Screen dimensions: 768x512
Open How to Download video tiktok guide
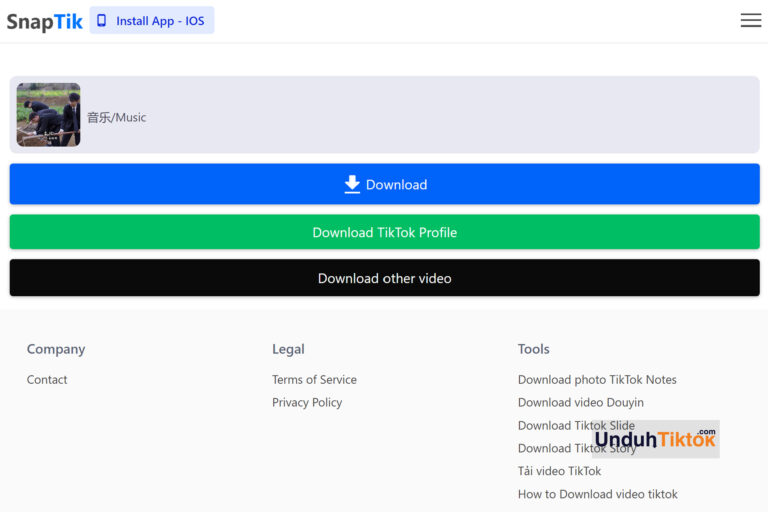click(597, 494)
